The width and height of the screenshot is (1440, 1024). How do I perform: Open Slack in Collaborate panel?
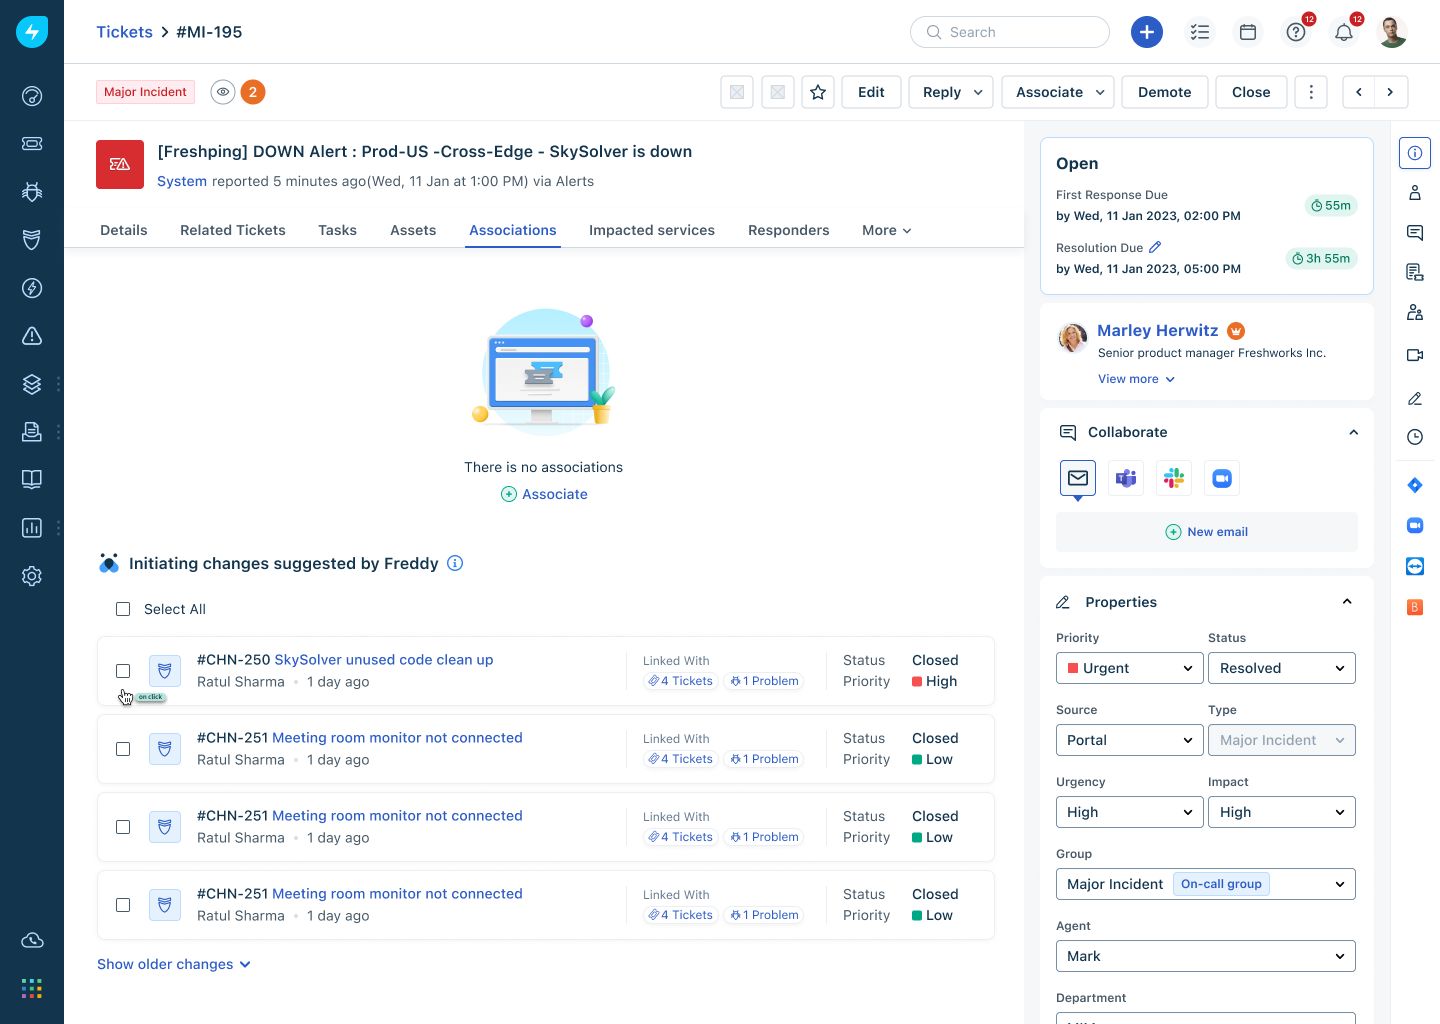[x=1174, y=479]
